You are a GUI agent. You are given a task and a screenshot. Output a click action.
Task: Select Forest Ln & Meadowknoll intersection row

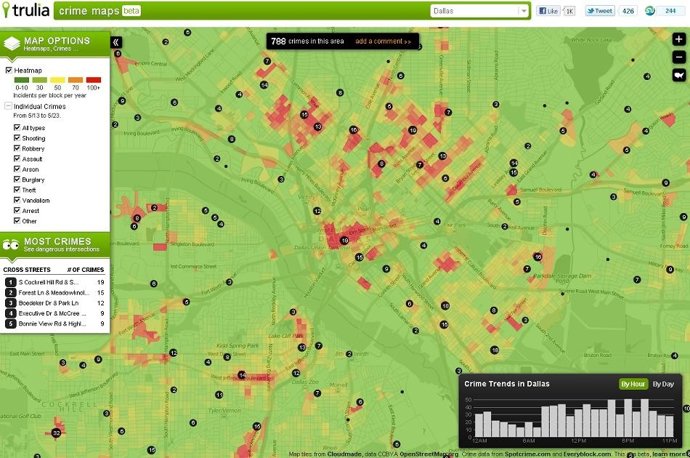(x=55, y=293)
